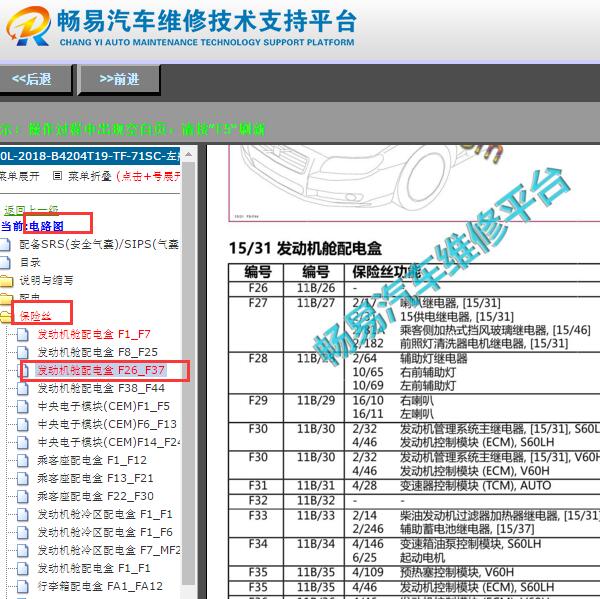Click the F31 fuse number cell

(x=258, y=486)
